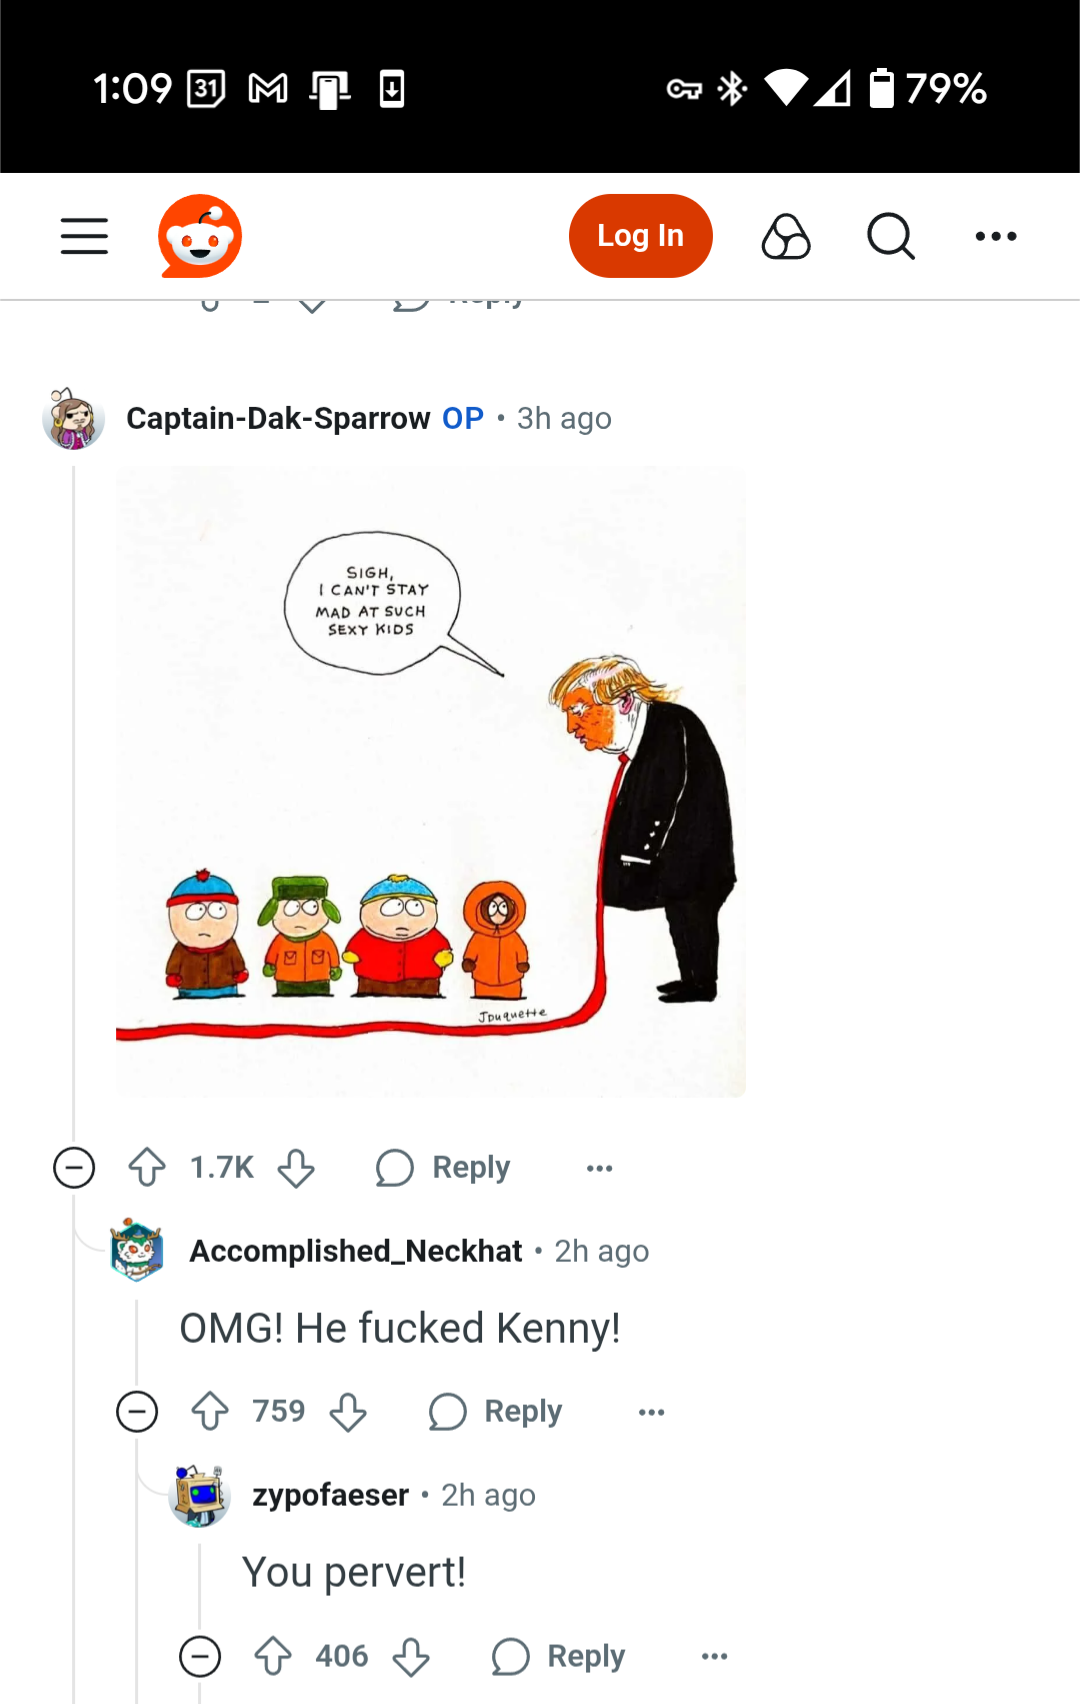Open Captain-Dak-Sparrow's user profile
This screenshot has width=1080, height=1704.
coord(278,418)
